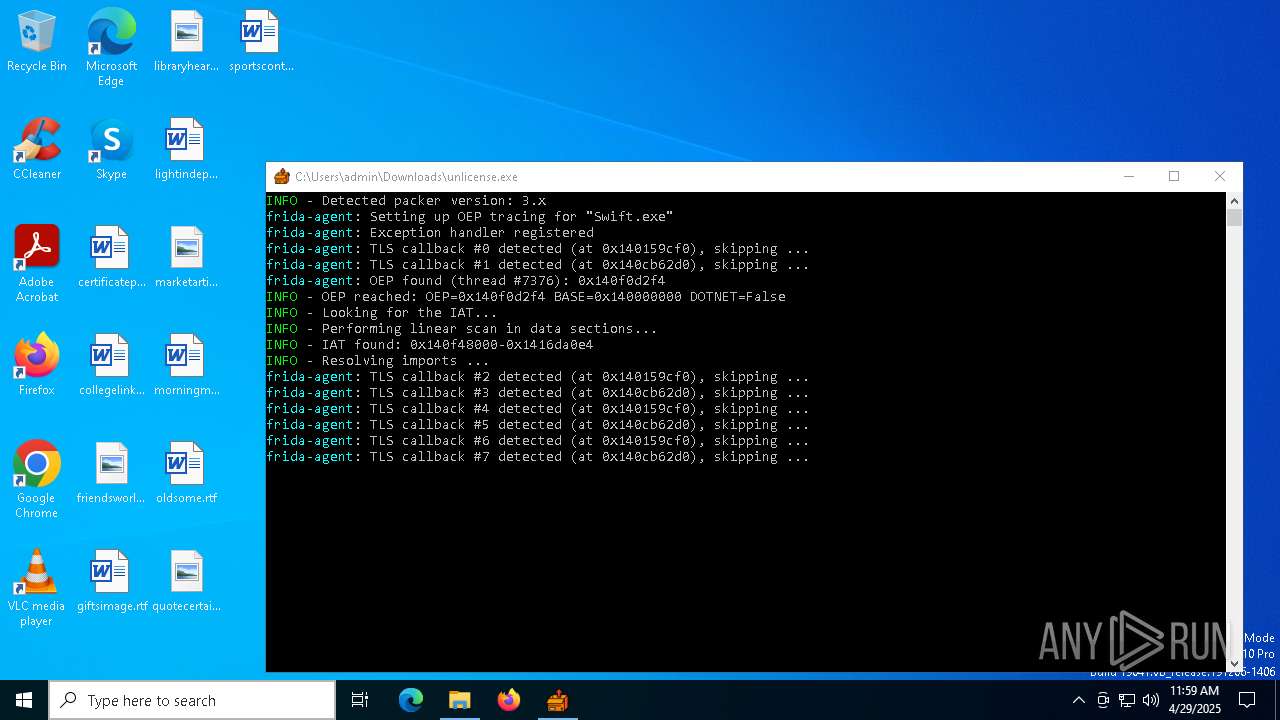
Task: Switch to unlicense app on the taskbar
Action: [x=558, y=700]
